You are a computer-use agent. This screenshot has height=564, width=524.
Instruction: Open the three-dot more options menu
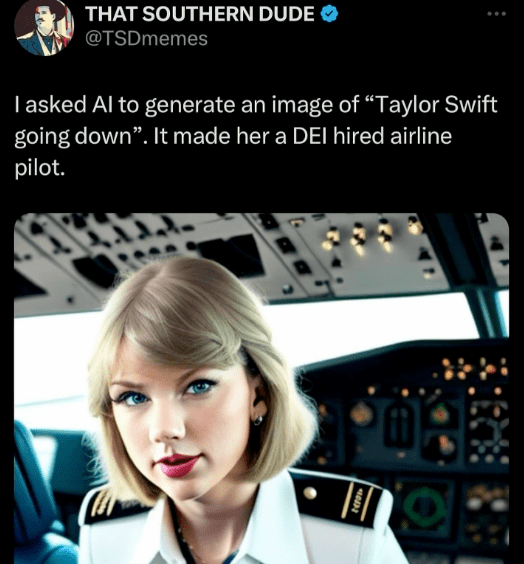click(x=496, y=14)
